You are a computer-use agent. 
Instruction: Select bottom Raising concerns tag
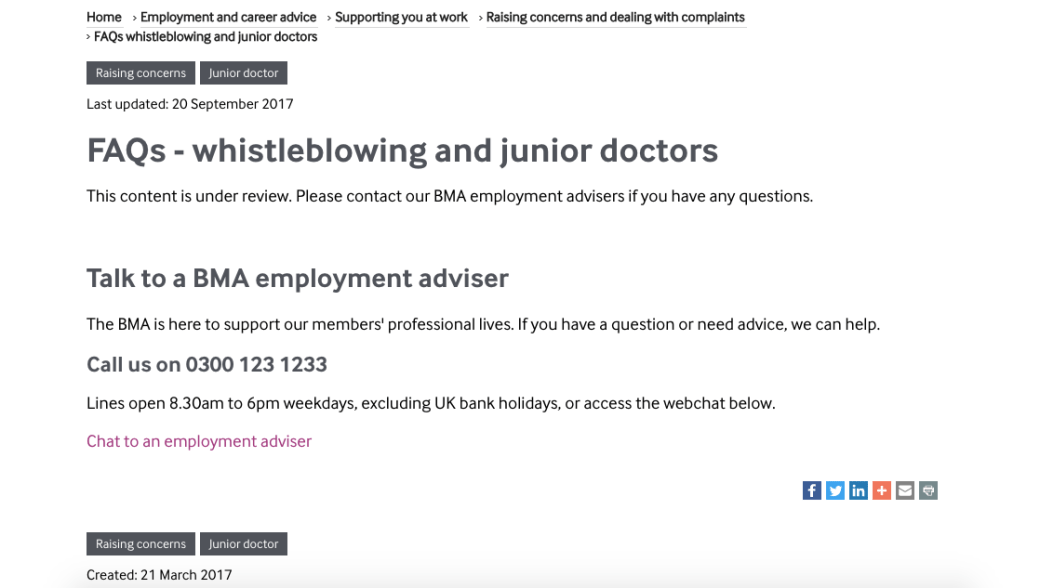tap(141, 544)
